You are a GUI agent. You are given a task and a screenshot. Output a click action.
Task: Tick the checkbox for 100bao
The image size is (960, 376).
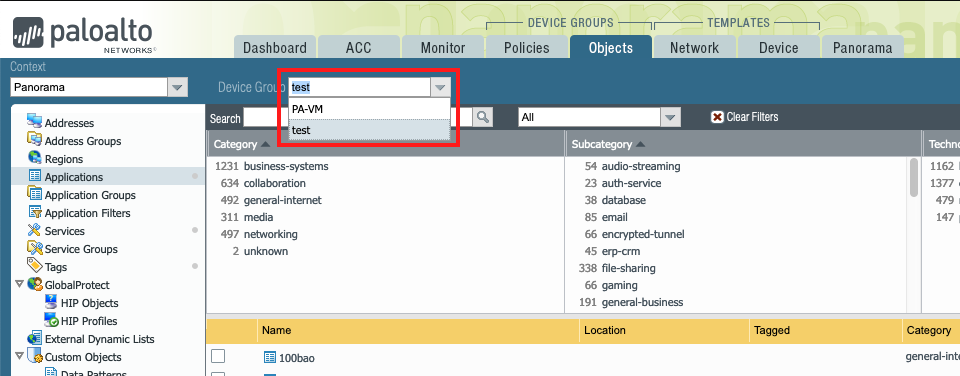218,356
